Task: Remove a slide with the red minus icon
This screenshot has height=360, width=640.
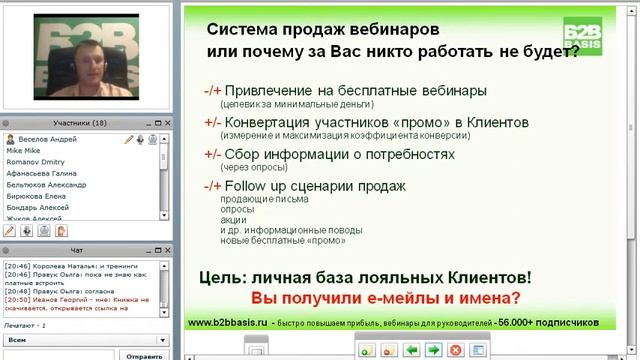Action: click(389, 350)
